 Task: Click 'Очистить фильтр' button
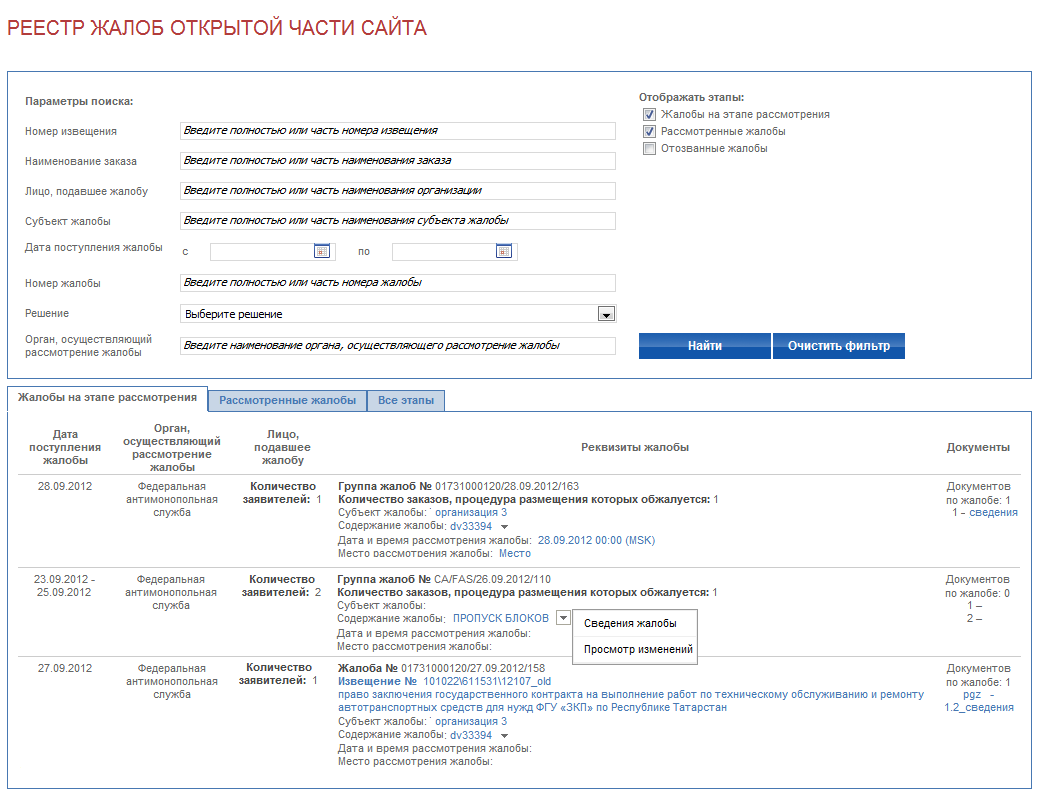[x=839, y=346]
